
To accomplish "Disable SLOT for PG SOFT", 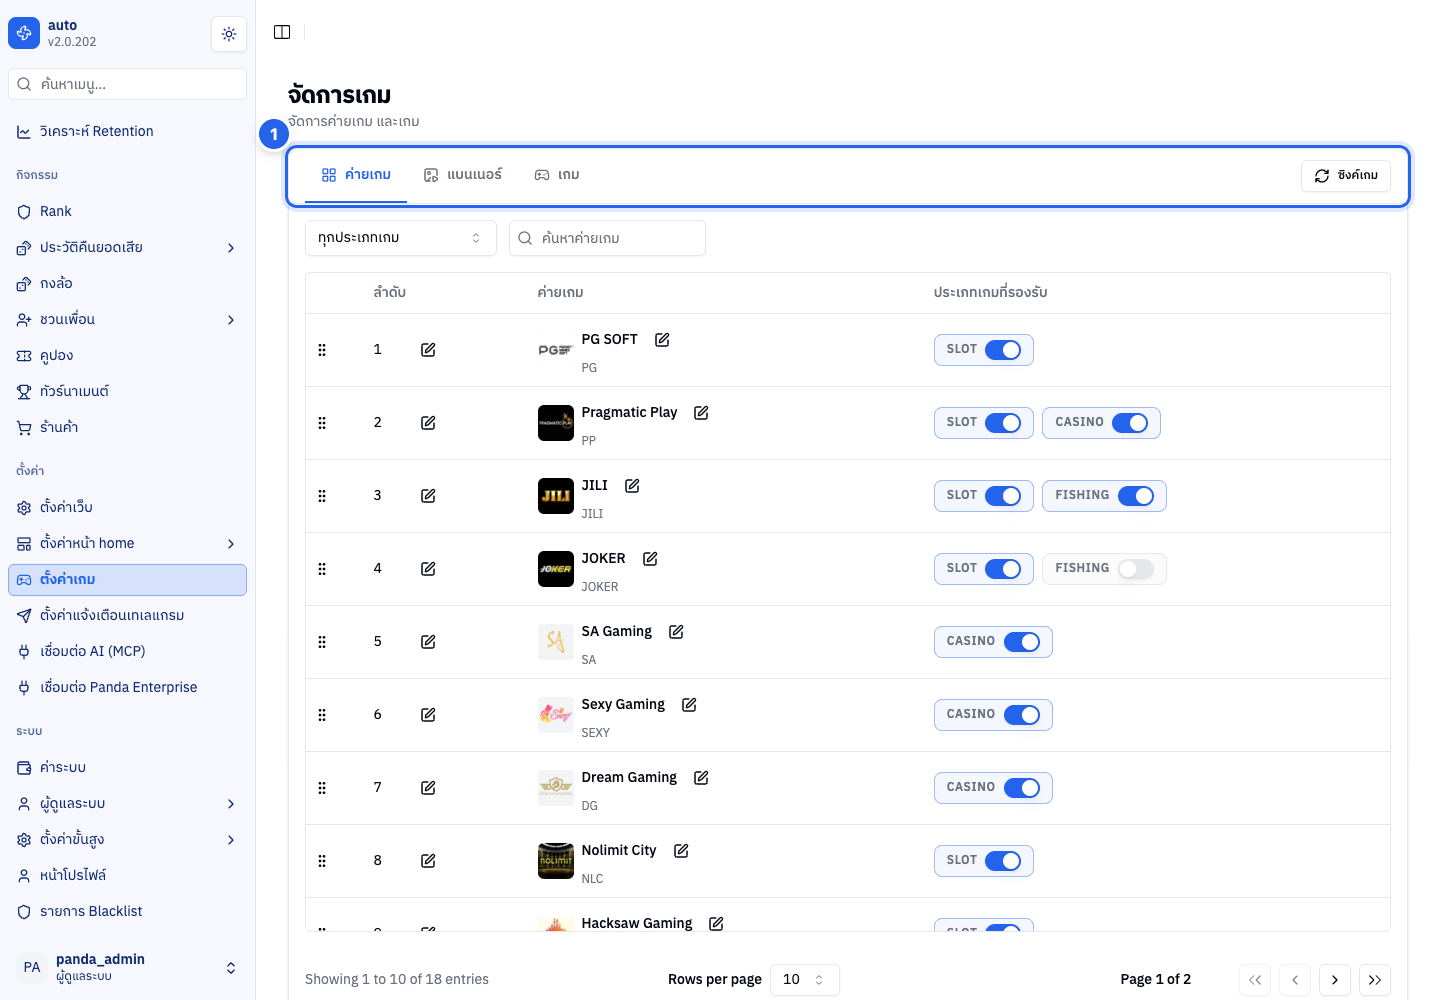I will 1003,350.
